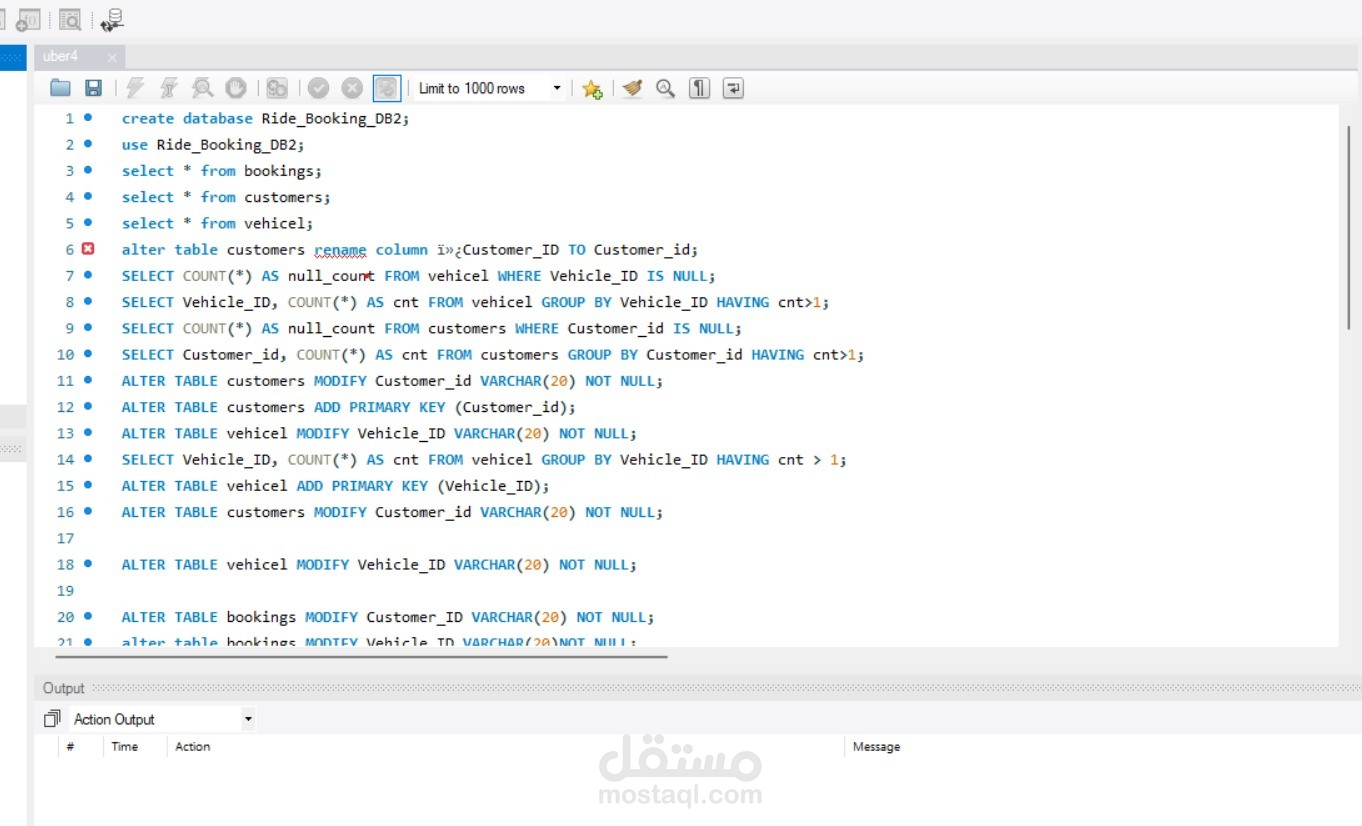The image size is (1362, 826).
Task: Click the line 20 ALTER TABLE bookings statement
Action: coord(388,617)
